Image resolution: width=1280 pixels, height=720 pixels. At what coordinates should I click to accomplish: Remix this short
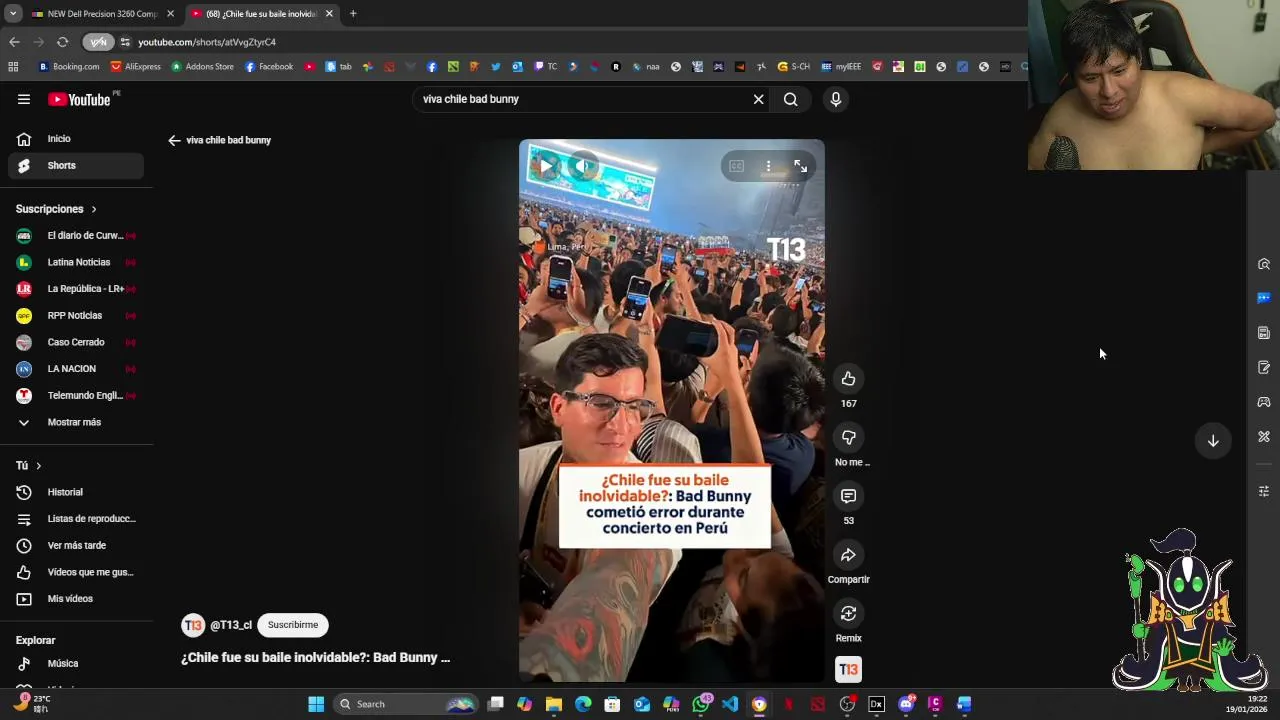(848, 613)
